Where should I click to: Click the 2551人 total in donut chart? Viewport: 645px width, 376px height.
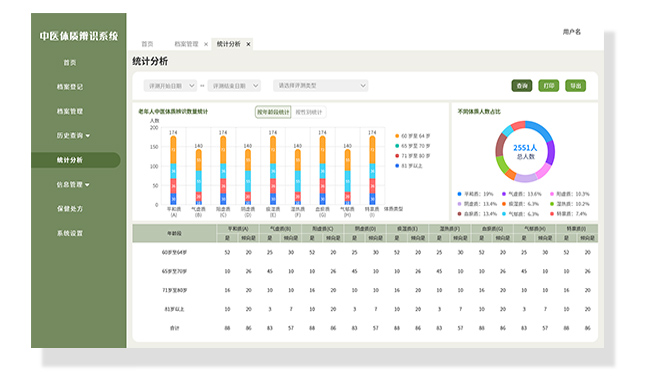tap(525, 148)
